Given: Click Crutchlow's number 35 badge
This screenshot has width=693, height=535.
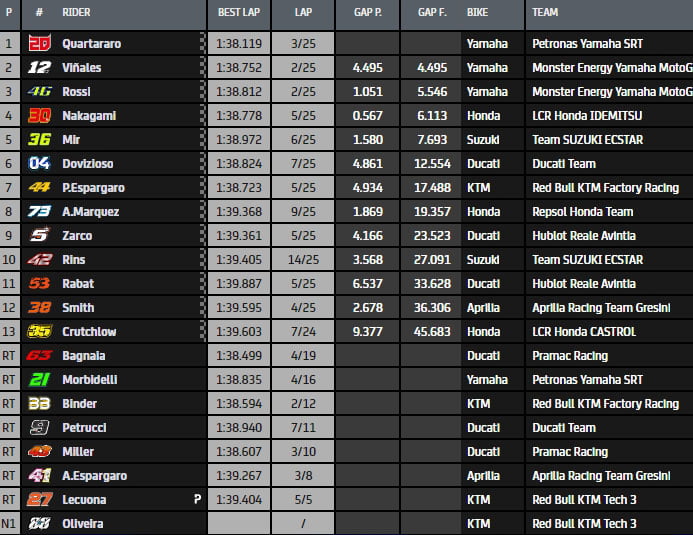Looking at the screenshot, I should (39, 331).
